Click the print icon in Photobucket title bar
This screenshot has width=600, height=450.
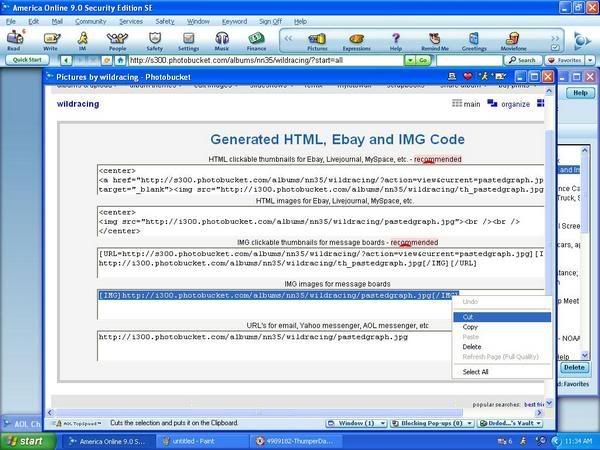point(452,77)
